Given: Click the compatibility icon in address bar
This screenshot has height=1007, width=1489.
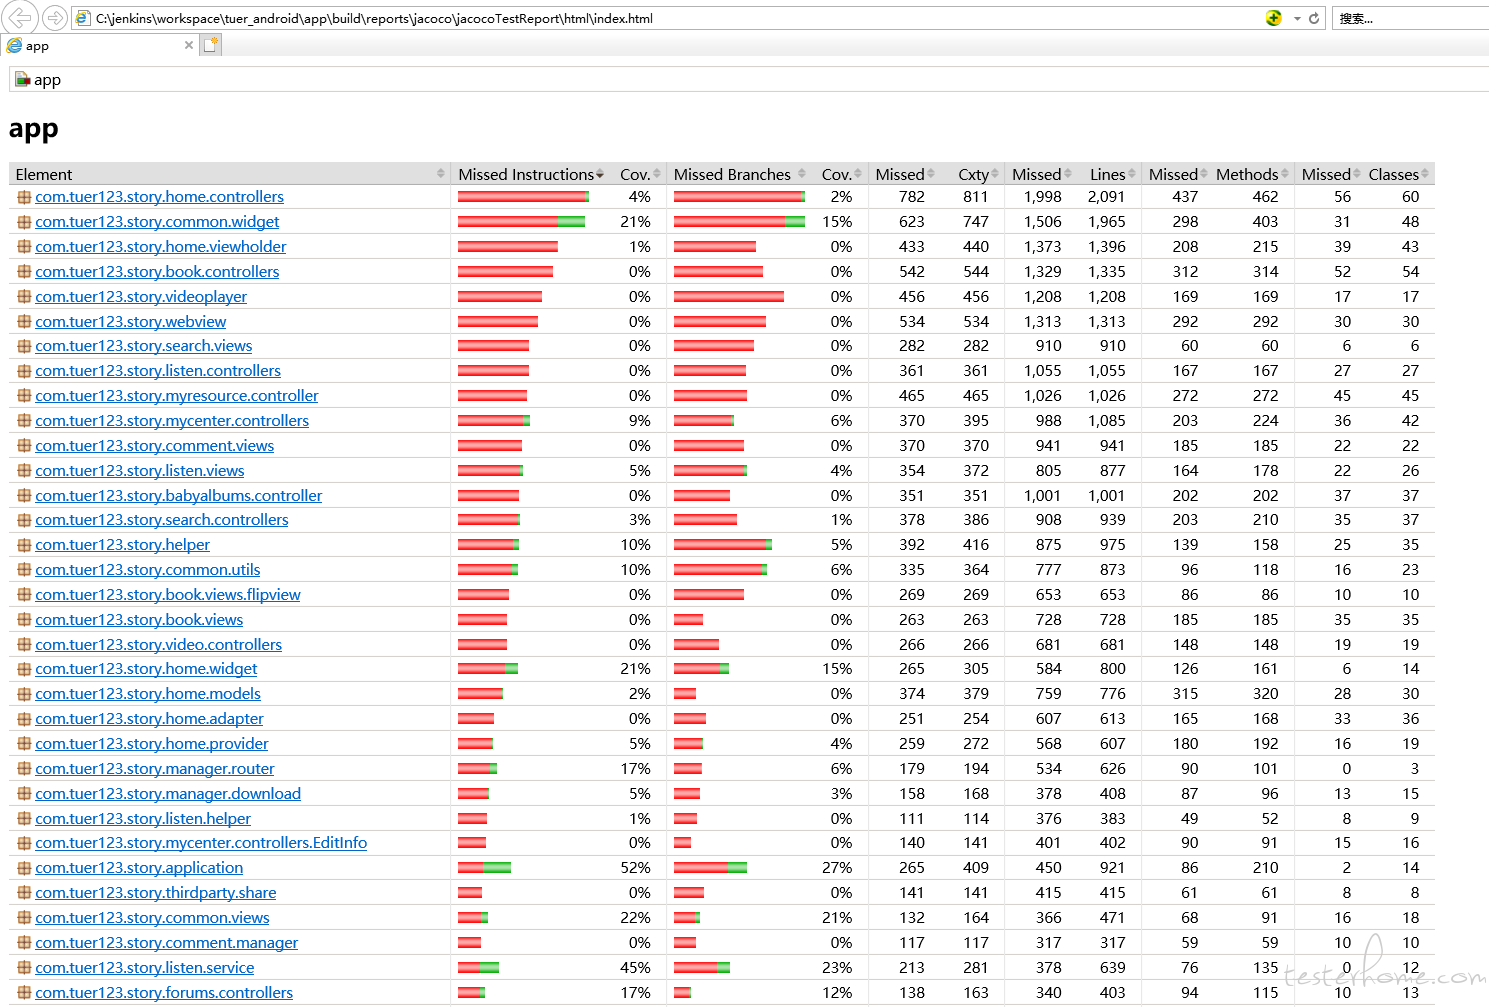Looking at the screenshot, I should tap(1273, 18).
